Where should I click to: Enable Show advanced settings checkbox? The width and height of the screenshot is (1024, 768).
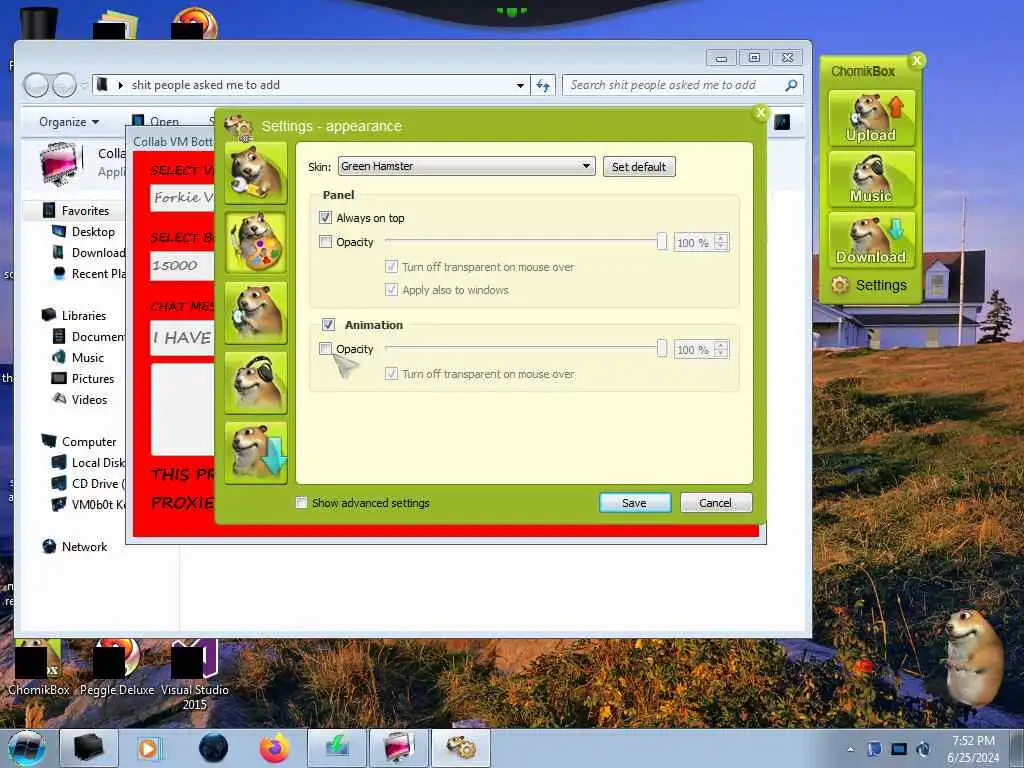[301, 502]
